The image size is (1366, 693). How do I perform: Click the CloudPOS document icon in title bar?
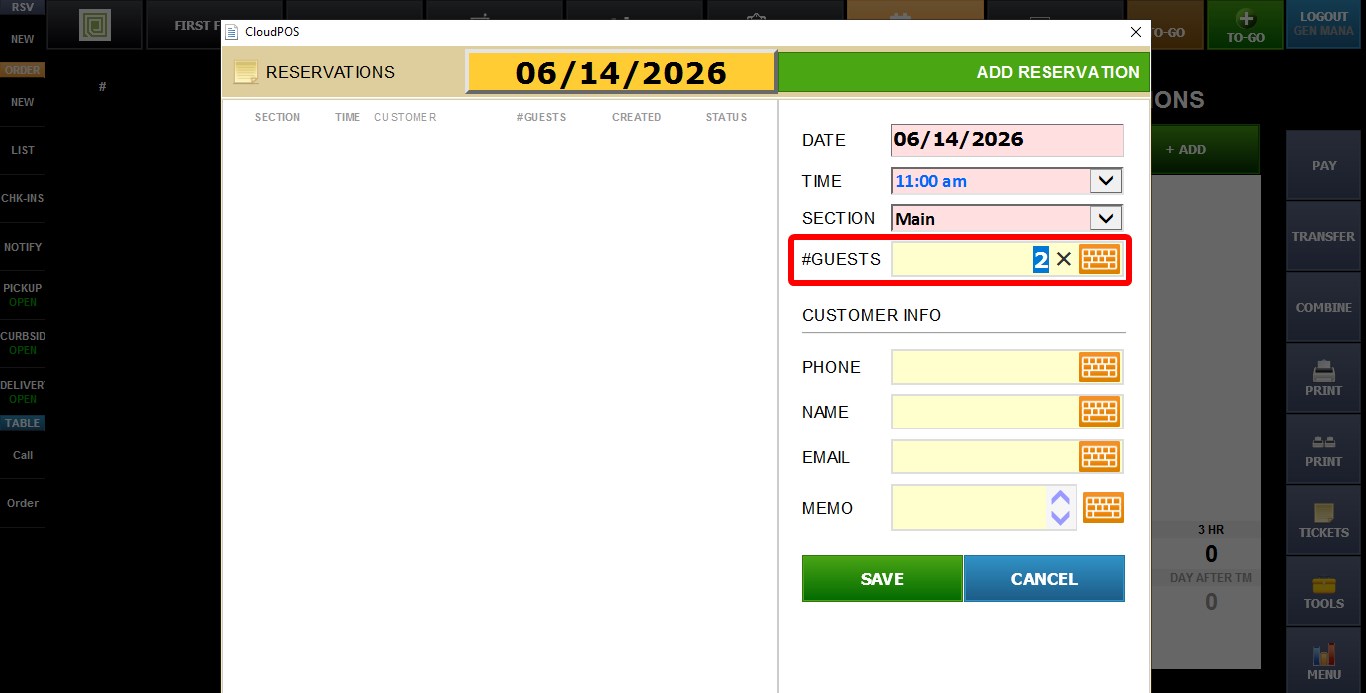(232, 32)
